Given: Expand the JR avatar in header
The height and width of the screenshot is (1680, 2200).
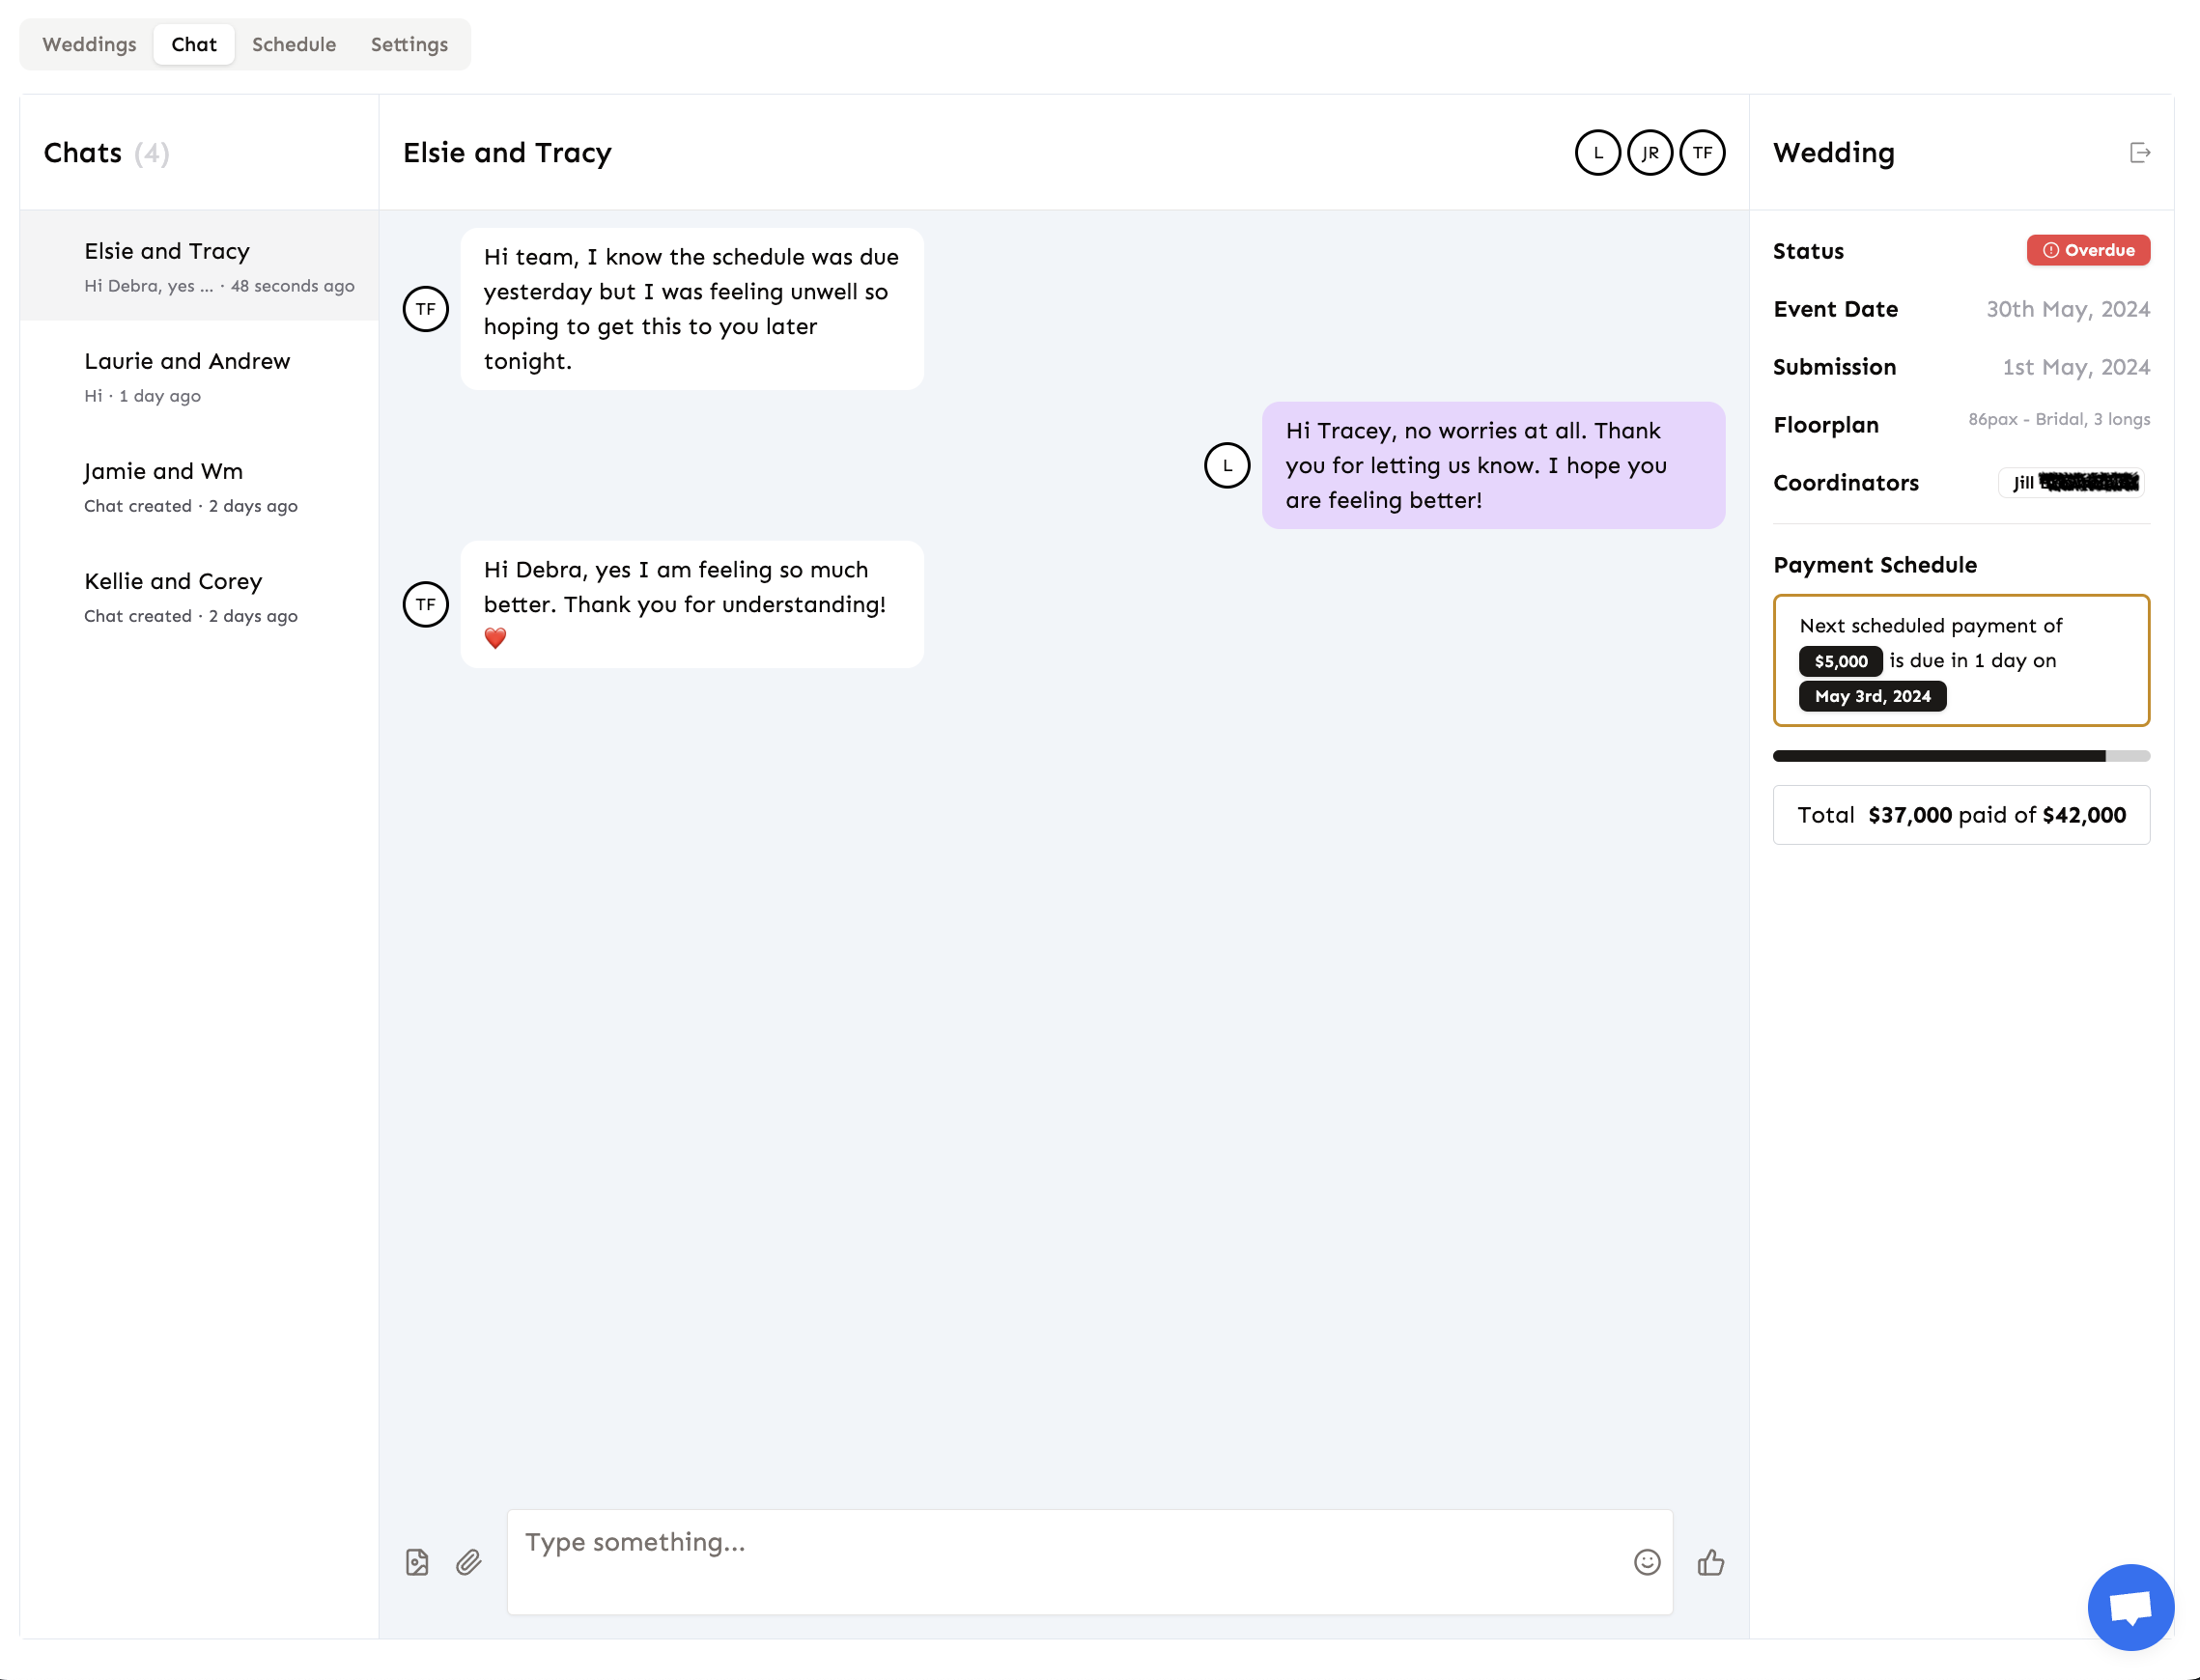Looking at the screenshot, I should (1650, 152).
